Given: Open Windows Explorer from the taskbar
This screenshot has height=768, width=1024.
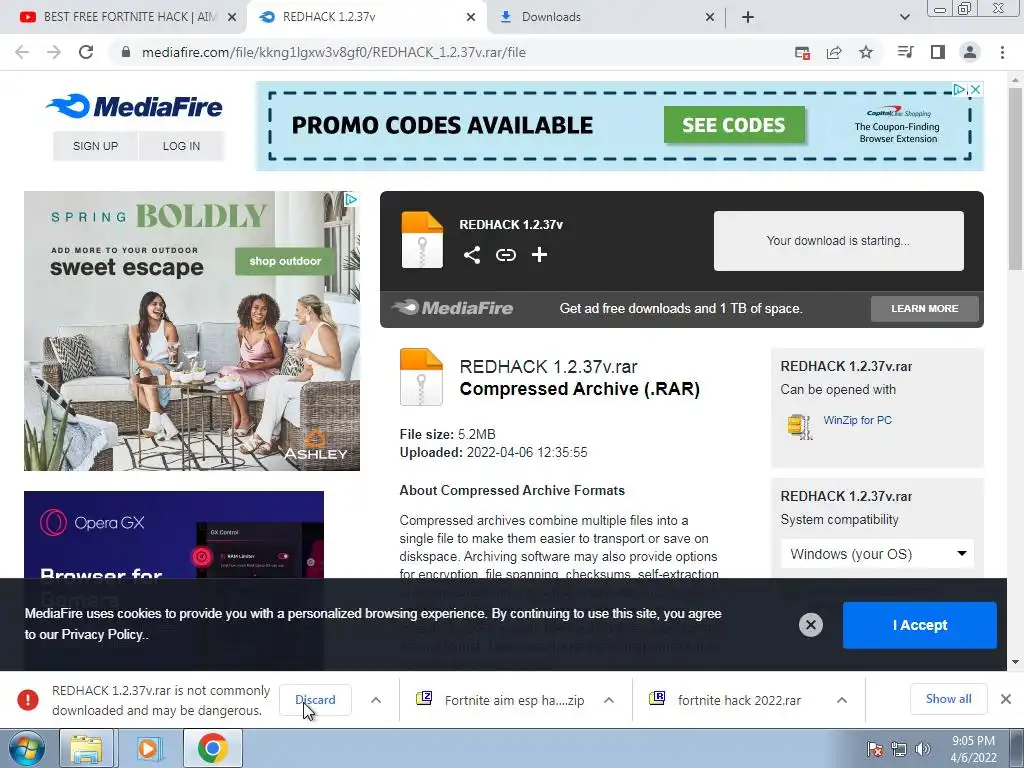Looking at the screenshot, I should (86, 748).
